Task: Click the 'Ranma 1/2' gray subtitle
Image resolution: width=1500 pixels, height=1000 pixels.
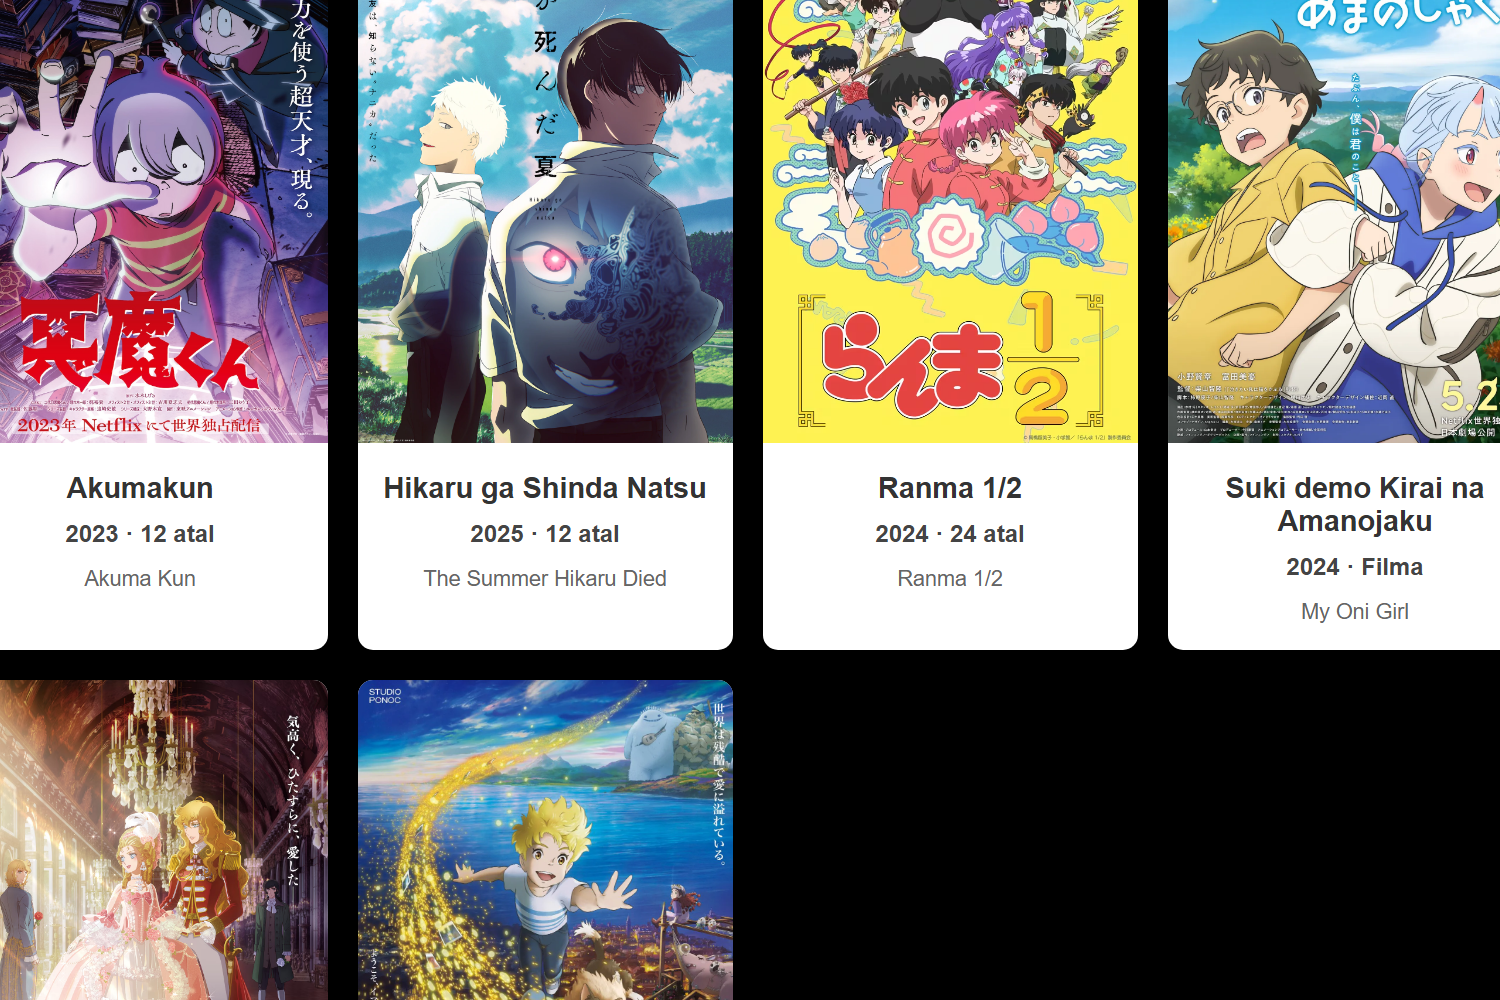Action: (950, 578)
